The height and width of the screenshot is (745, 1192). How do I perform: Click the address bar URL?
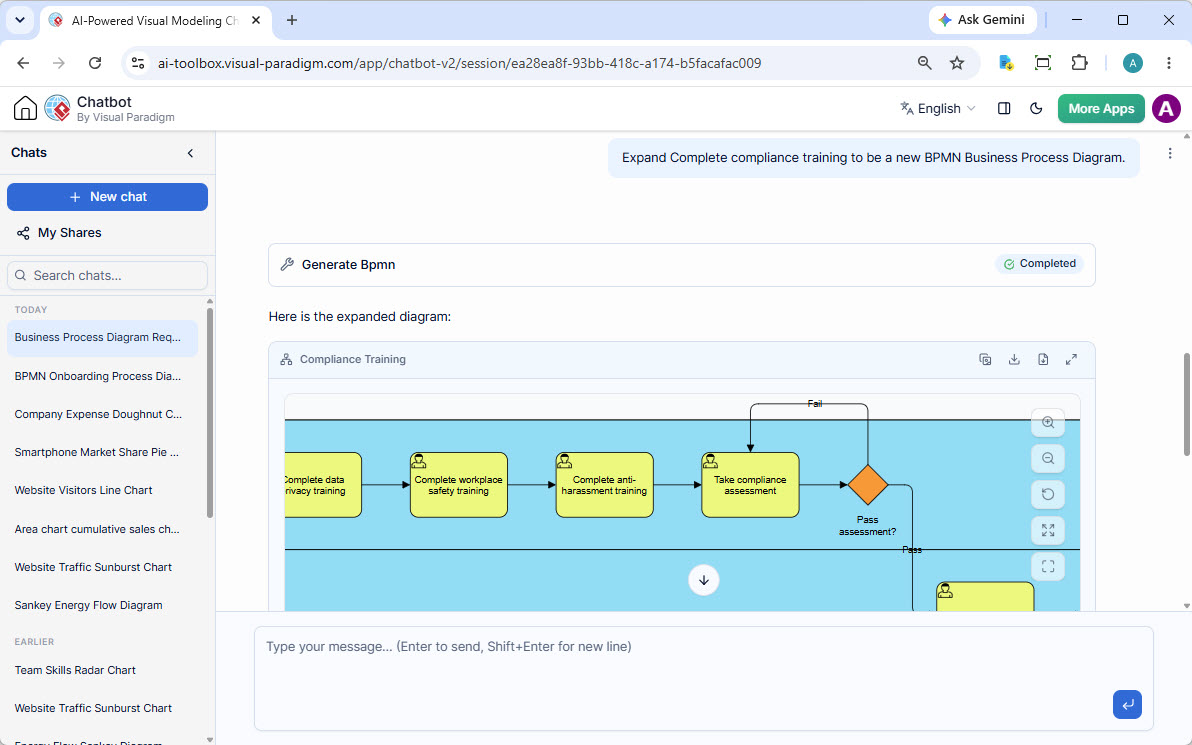coord(459,63)
